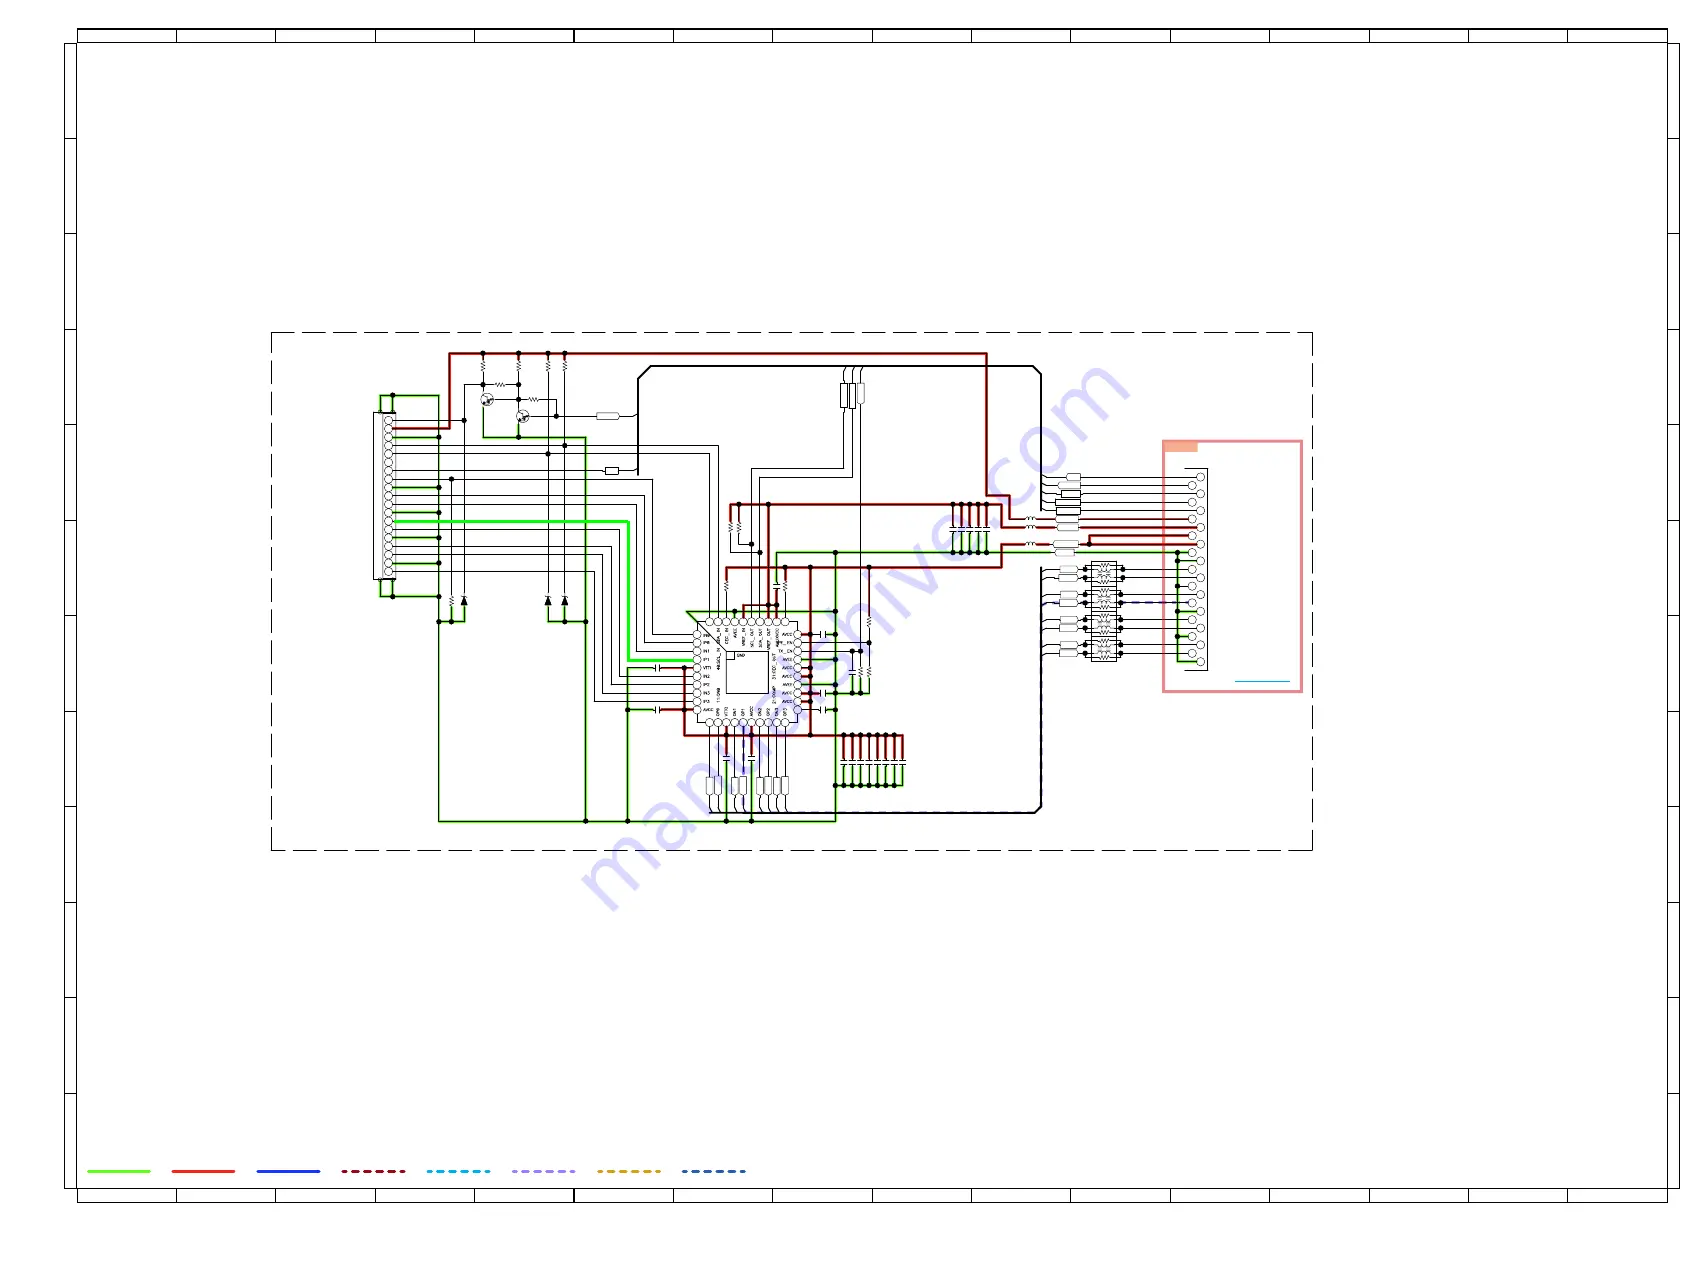
Task: Click the dark red dashed legend line
Action: [x=373, y=1171]
